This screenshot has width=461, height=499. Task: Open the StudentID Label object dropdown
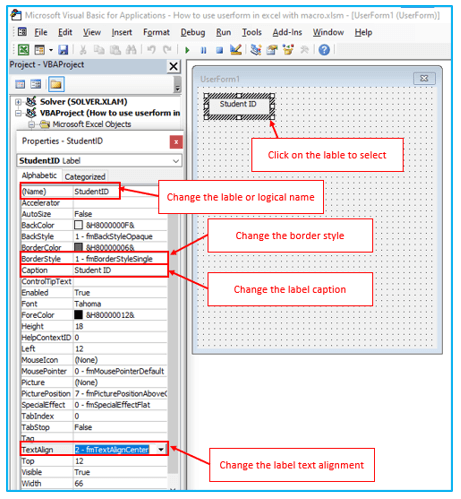click(x=176, y=161)
